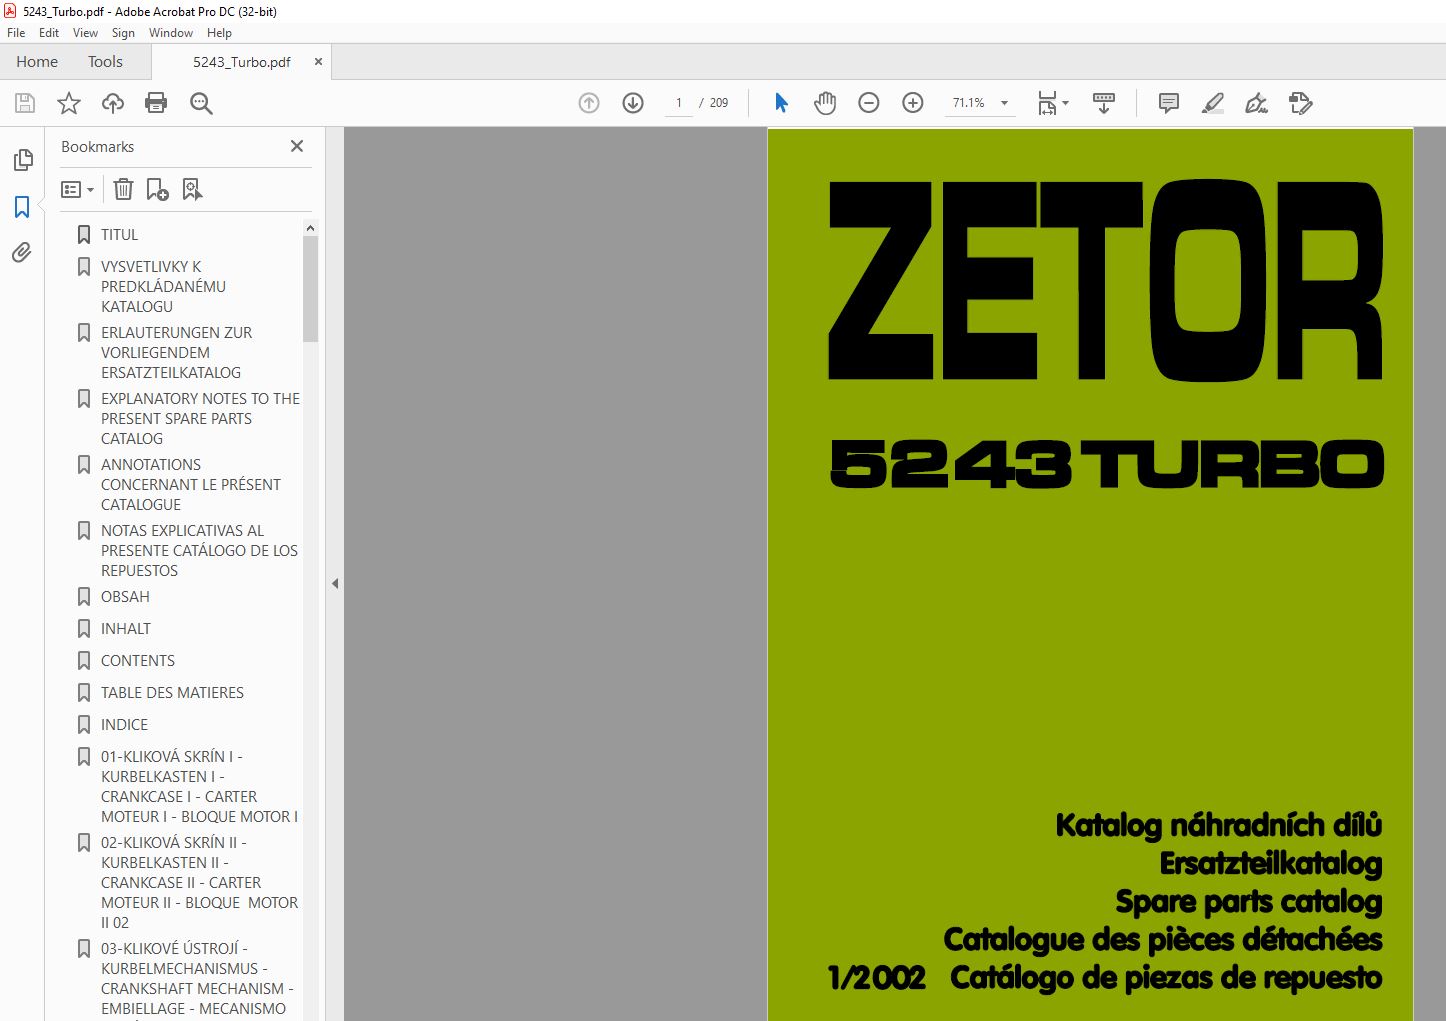1446x1021 pixels.
Task: Open the Help menu
Action: (219, 33)
